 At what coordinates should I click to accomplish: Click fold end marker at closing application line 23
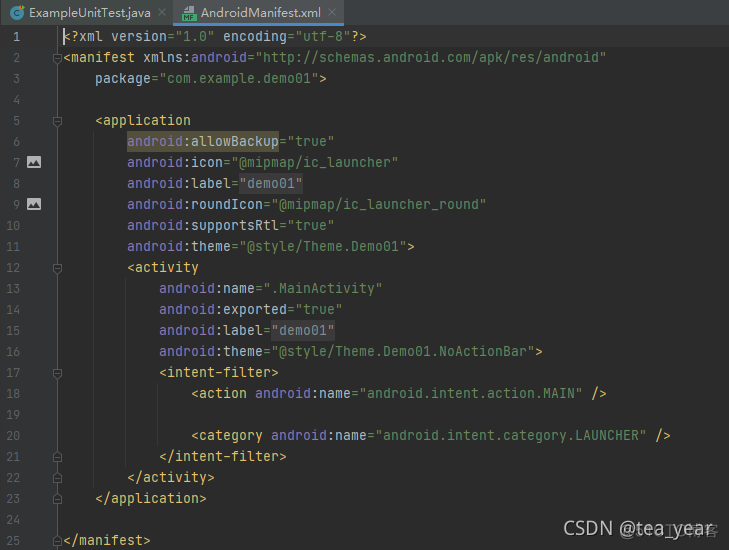pyautogui.click(x=57, y=499)
